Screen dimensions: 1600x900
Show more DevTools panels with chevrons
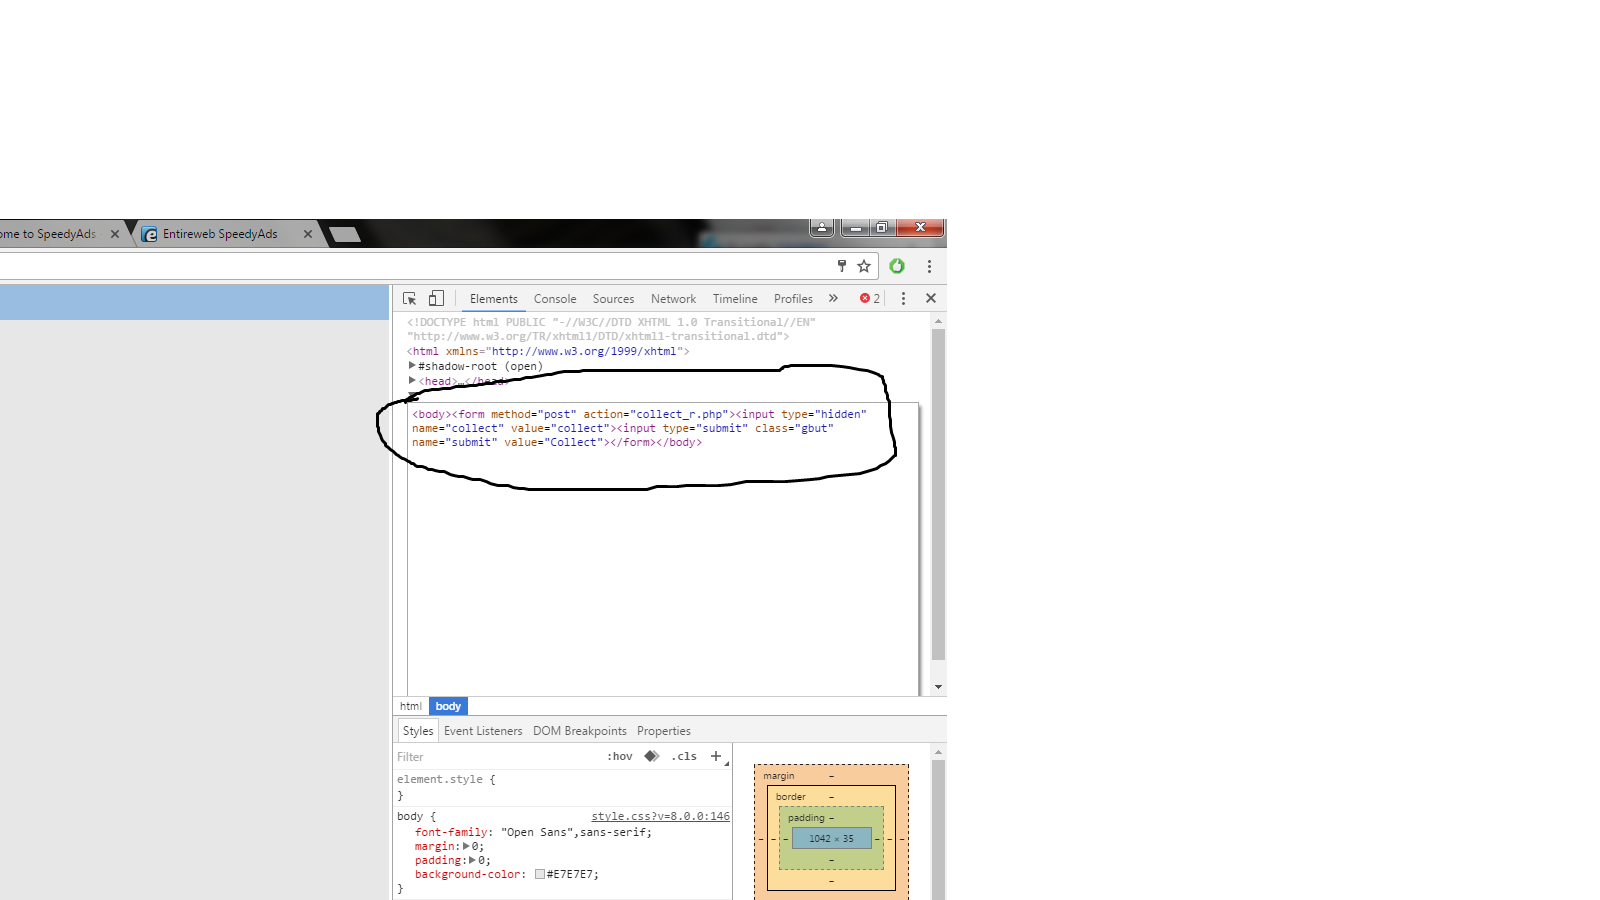[x=833, y=298]
